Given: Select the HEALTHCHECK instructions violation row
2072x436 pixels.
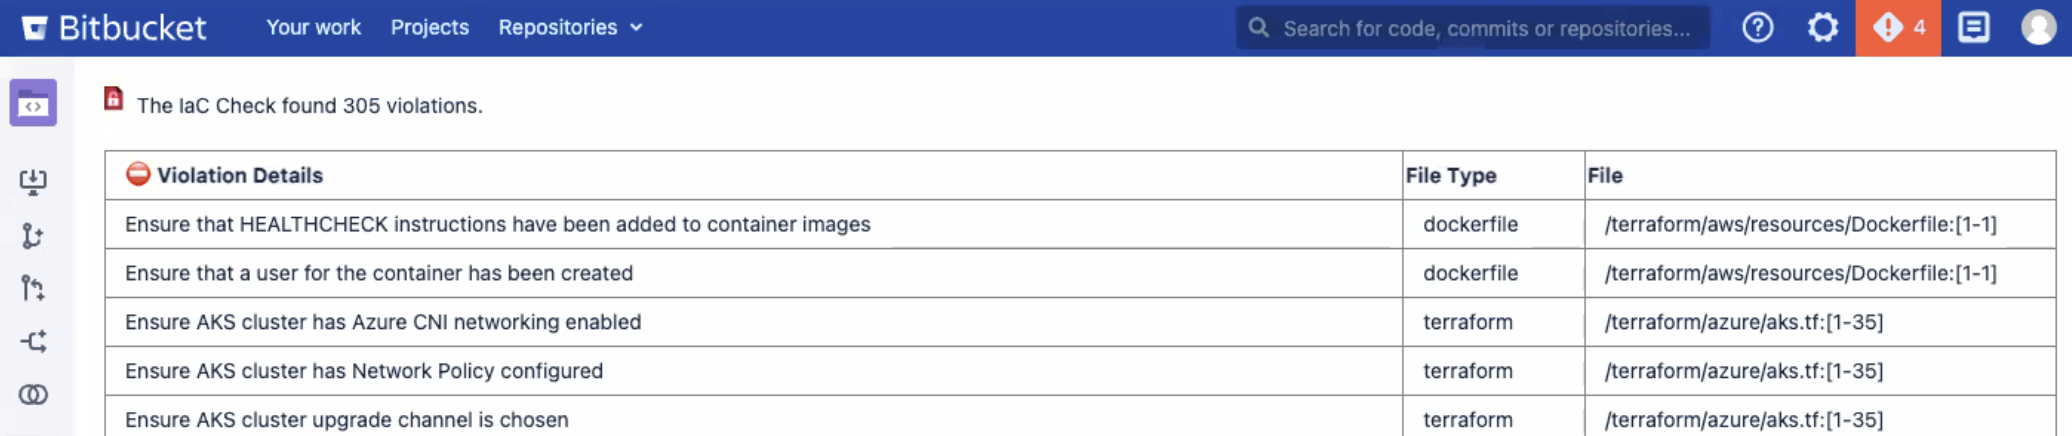Looking at the screenshot, I should (x=498, y=225).
